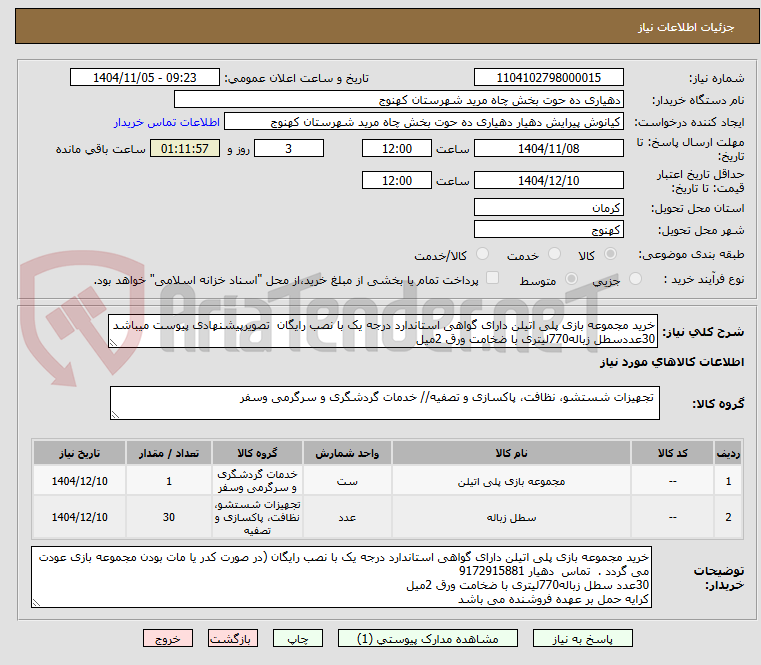The image size is (761, 665).
Task: Click the شماره نیاز field 1104102798000015
Action: click(x=548, y=78)
